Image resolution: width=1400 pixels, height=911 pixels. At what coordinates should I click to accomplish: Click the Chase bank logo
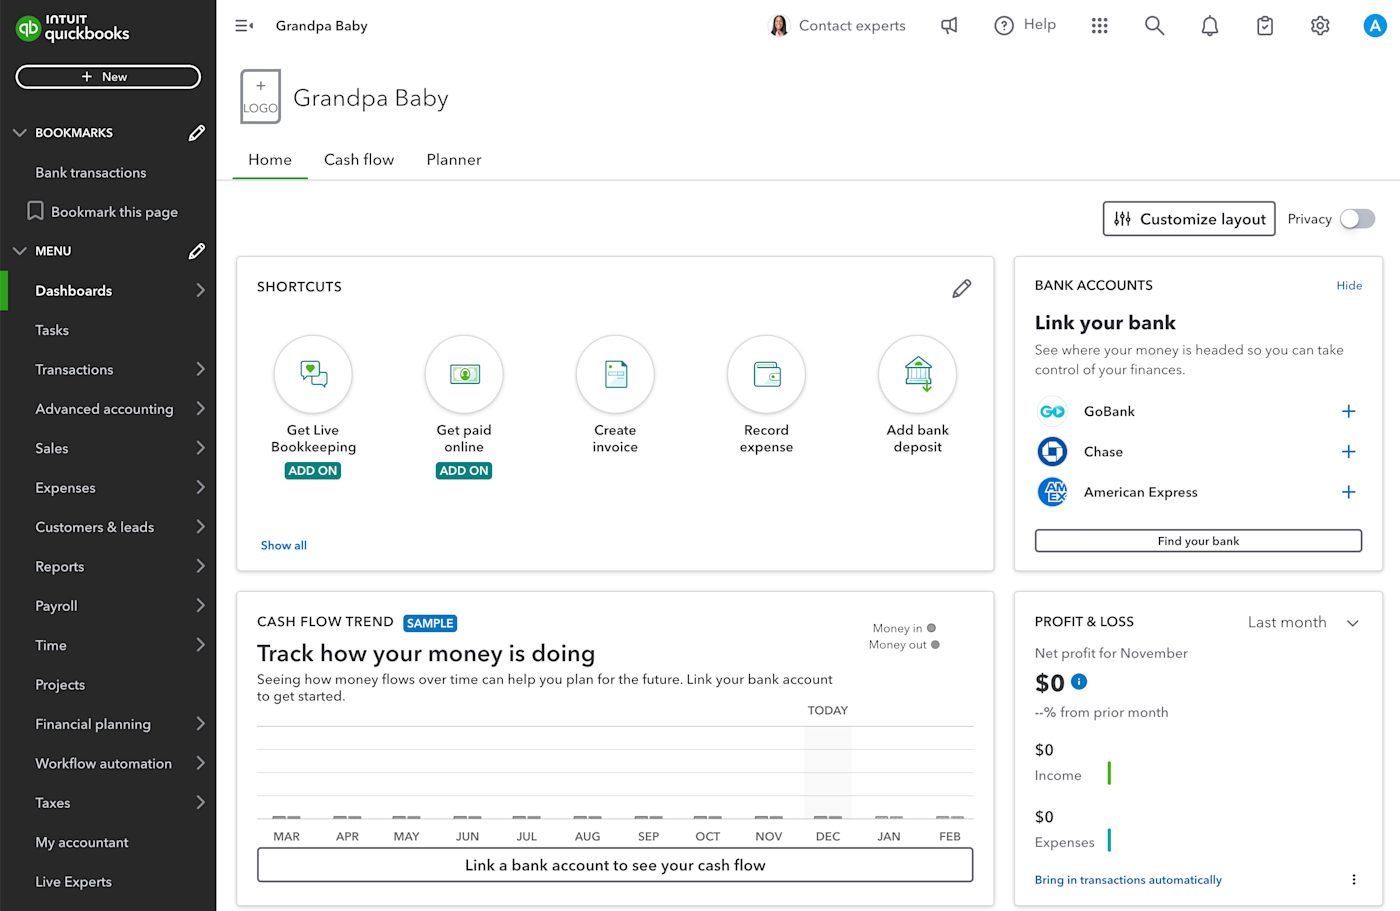tap(1052, 452)
